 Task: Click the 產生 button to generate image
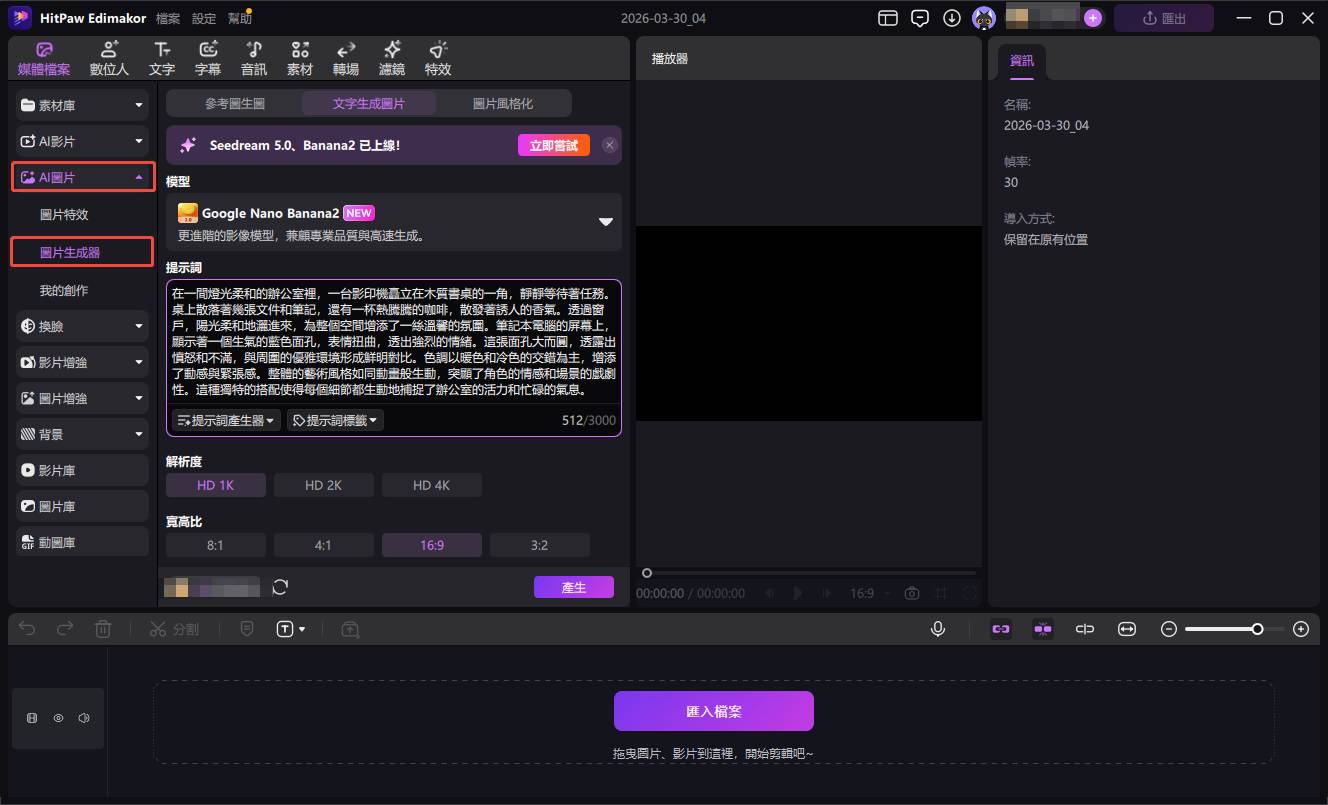(x=574, y=587)
